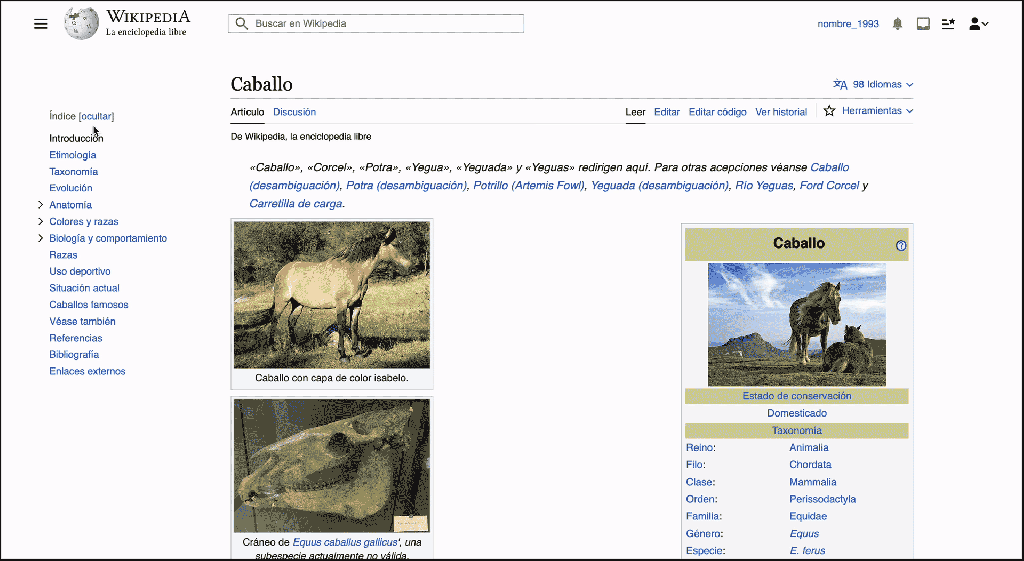Expand Biología y comportamiento section
This screenshot has width=1024, height=561.
pyautogui.click(x=40, y=238)
